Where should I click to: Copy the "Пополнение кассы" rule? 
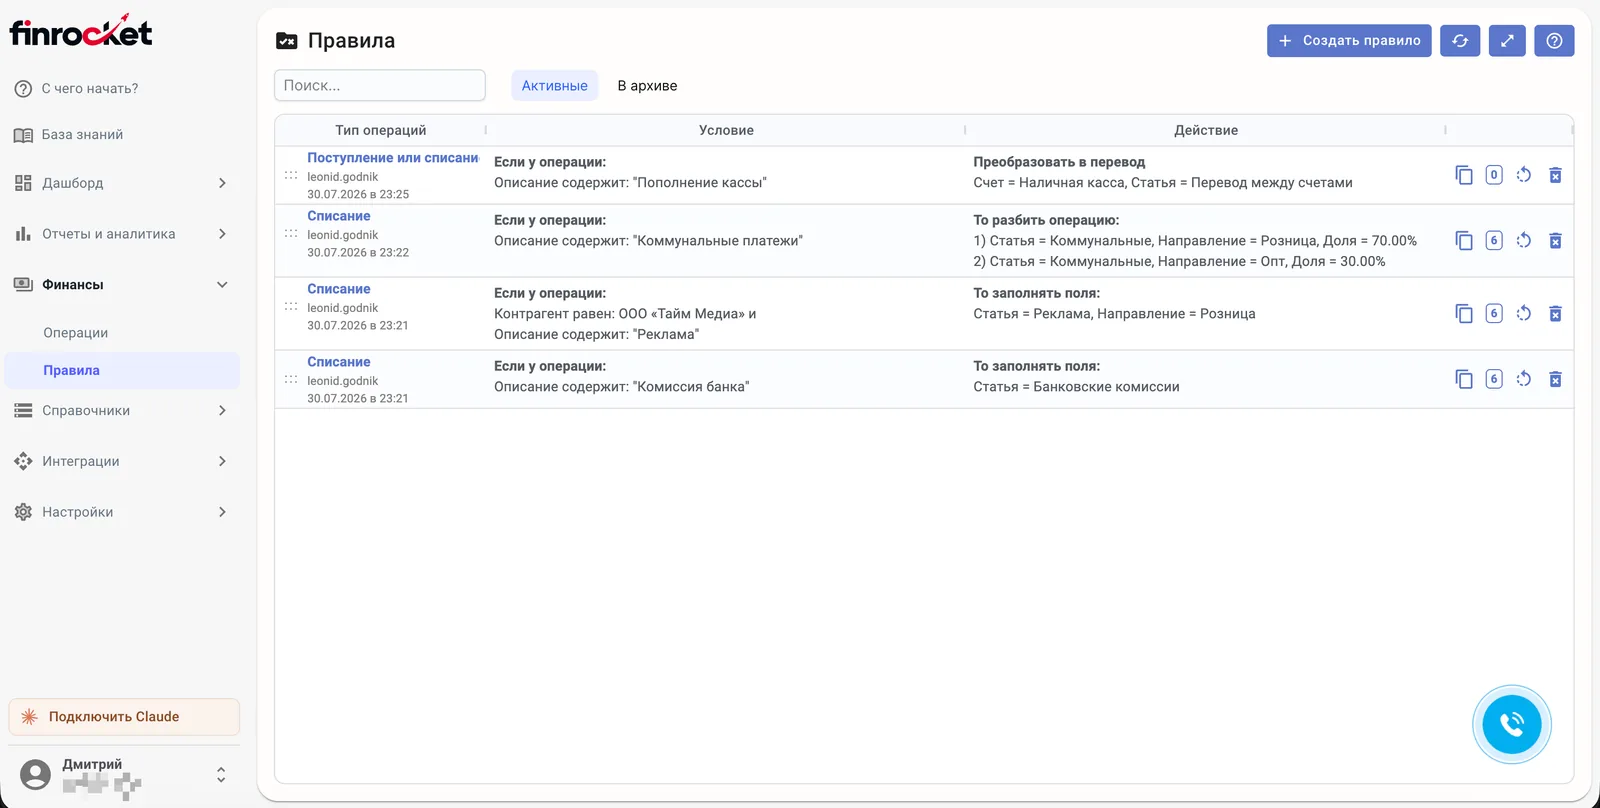pos(1464,175)
